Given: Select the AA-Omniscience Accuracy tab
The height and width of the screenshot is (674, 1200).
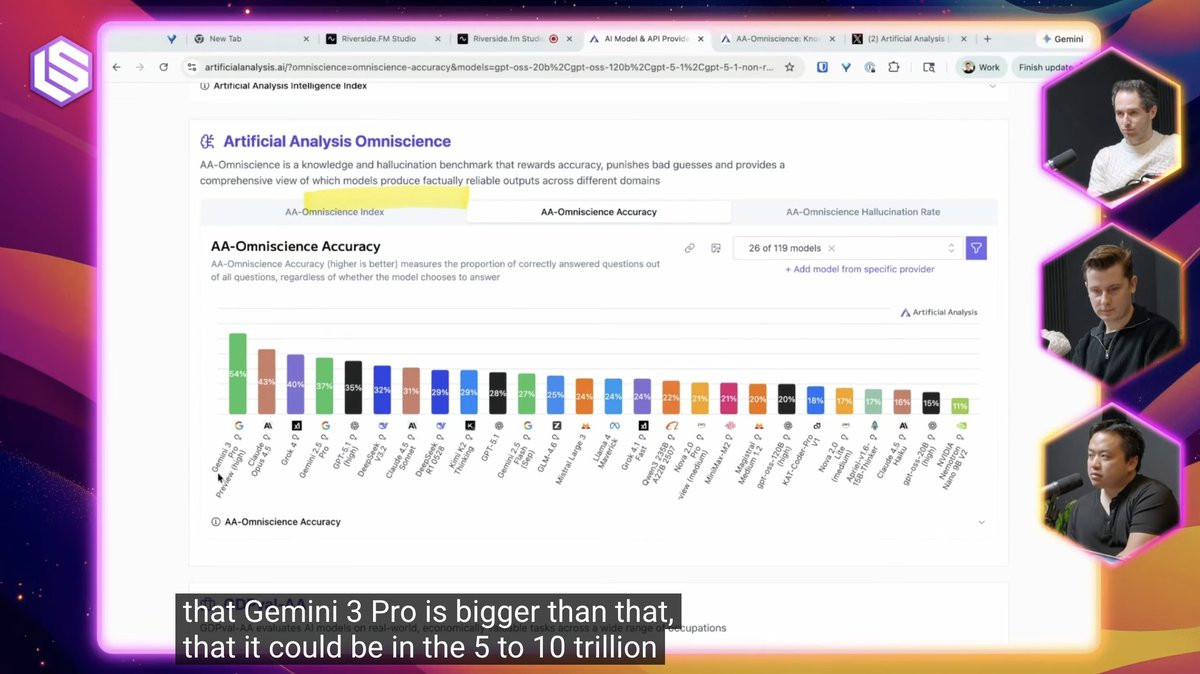Looking at the screenshot, I should click(x=598, y=212).
